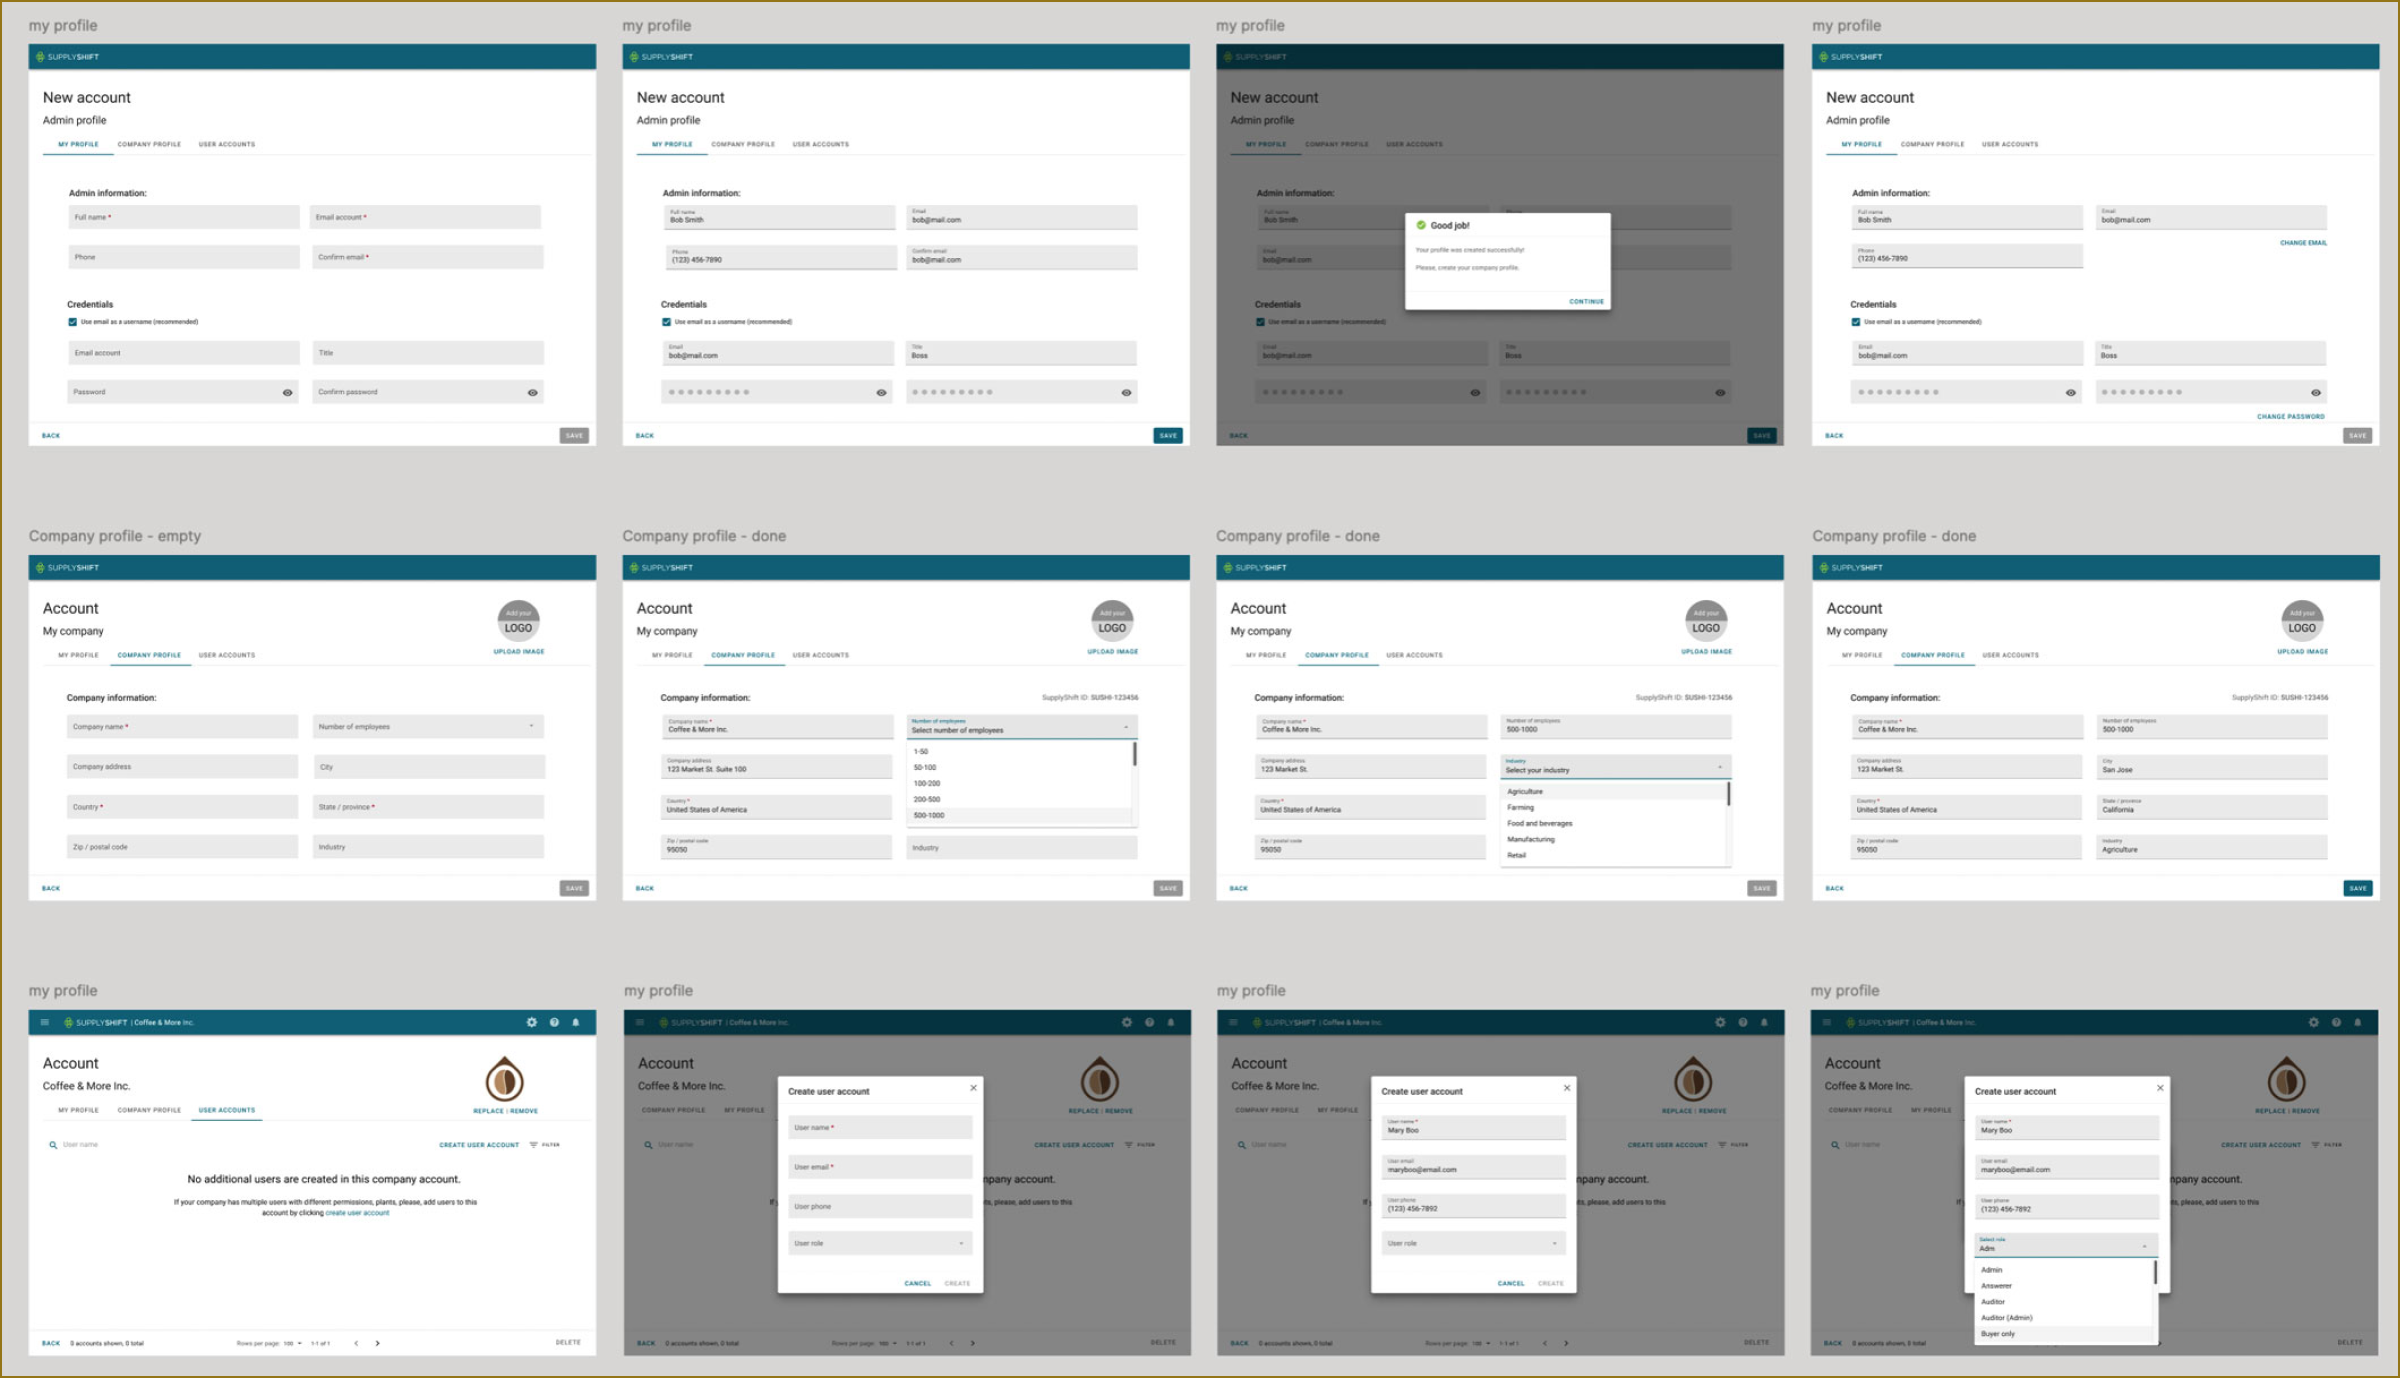This screenshot has height=1378, width=2400.
Task: Click Filter icon on the undimmed User Accounts page
Action: pyautogui.click(x=534, y=1144)
